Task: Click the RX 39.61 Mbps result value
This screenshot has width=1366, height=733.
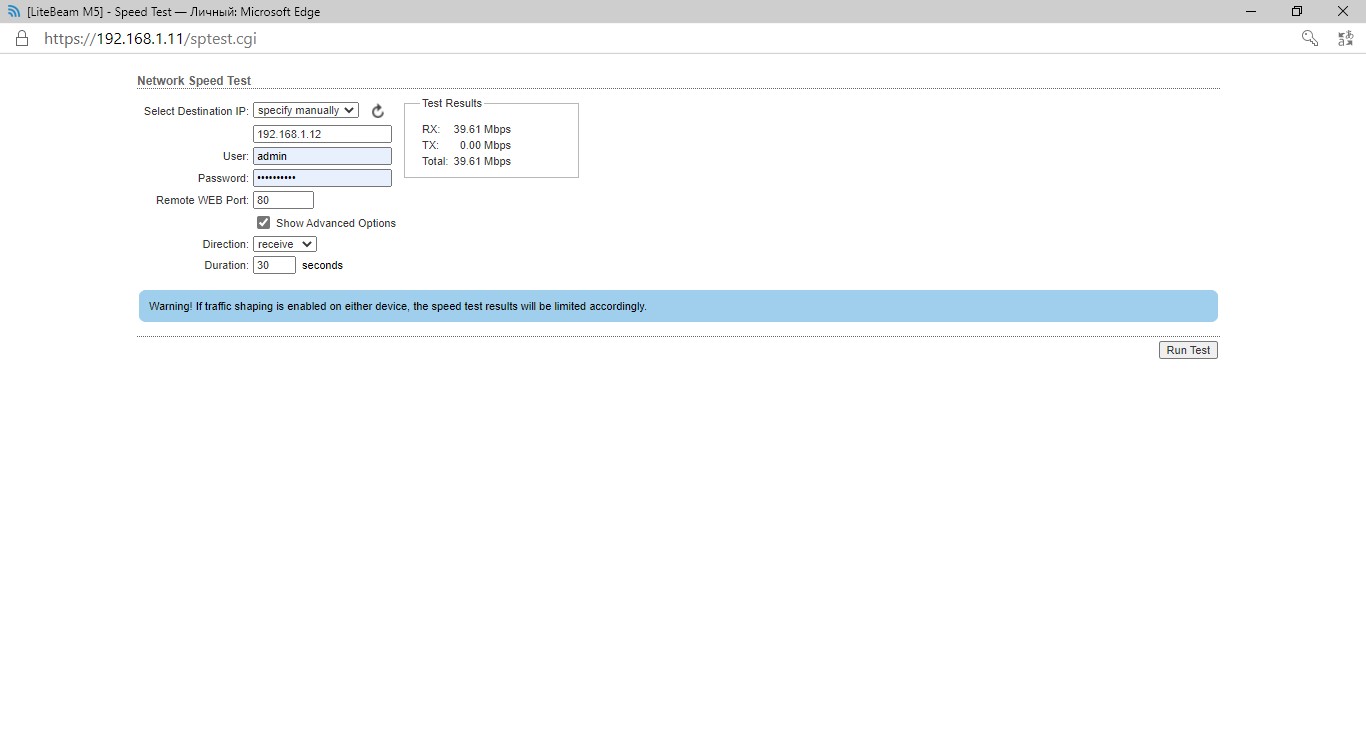Action: [x=482, y=129]
